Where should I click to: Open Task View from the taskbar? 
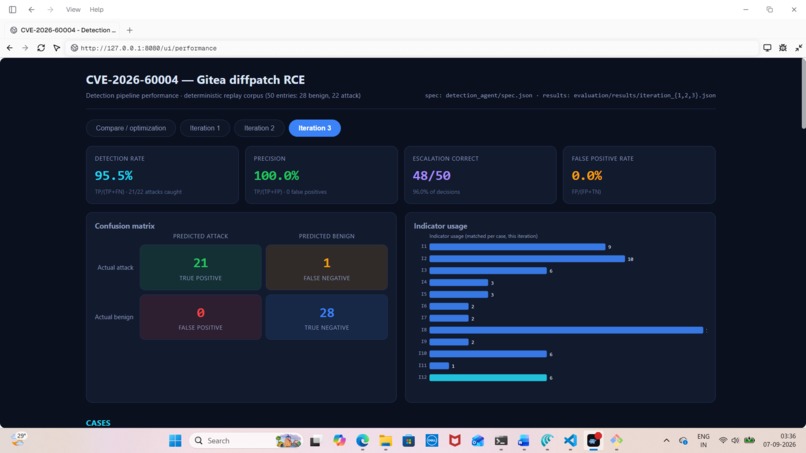tap(315, 441)
